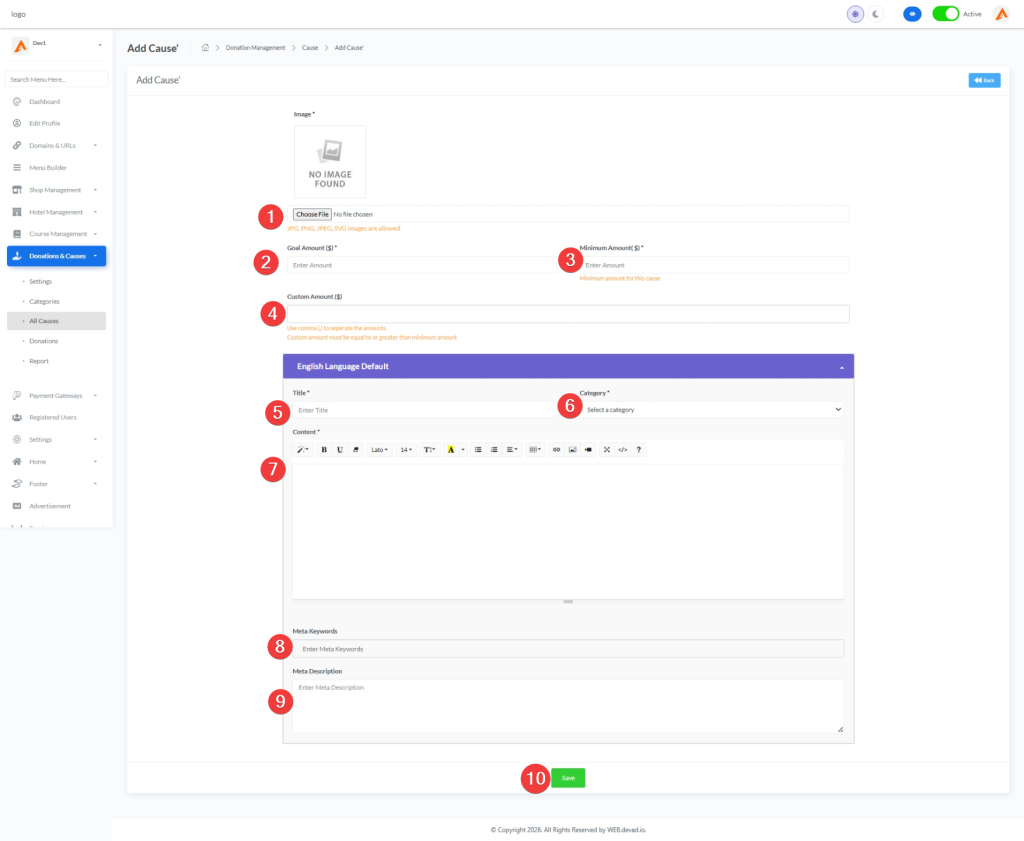This screenshot has width=1024, height=841.
Task: Select light mode sun icon
Action: coord(855,14)
